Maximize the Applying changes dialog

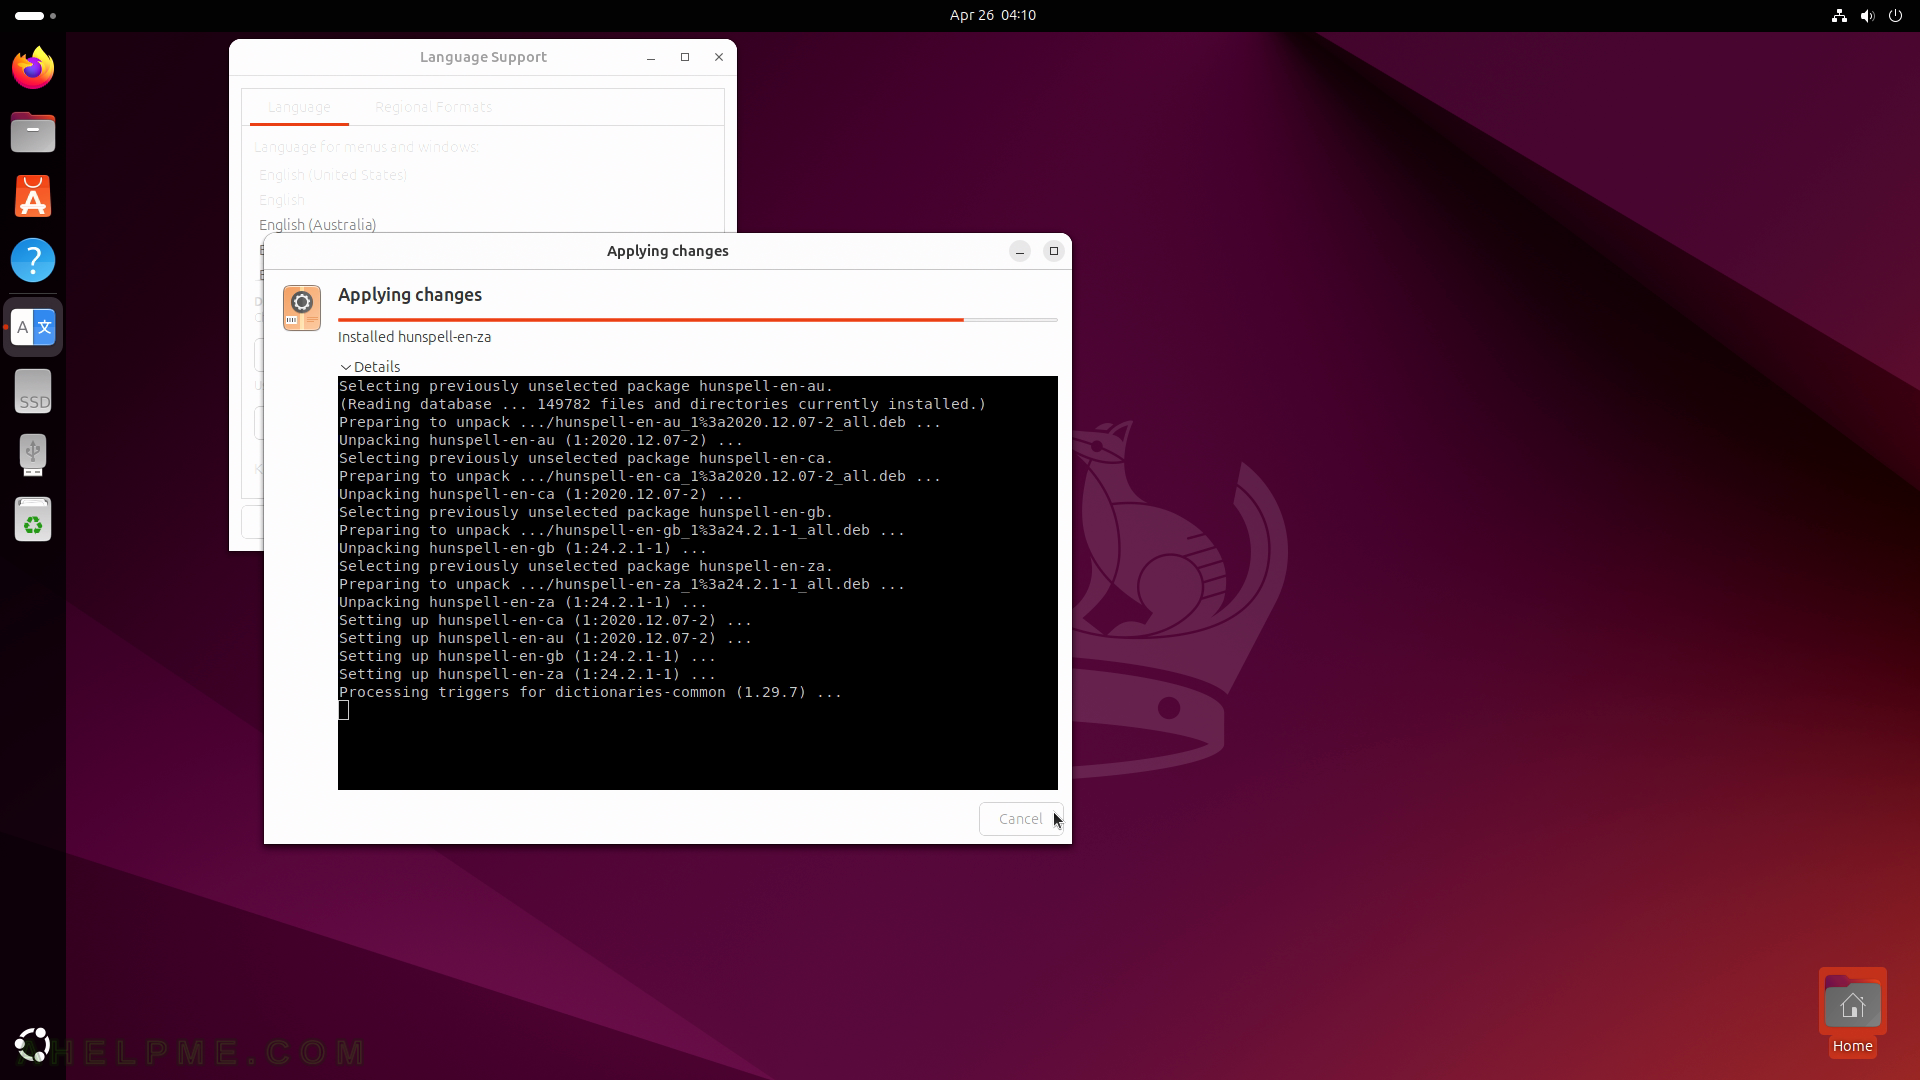(x=1053, y=251)
